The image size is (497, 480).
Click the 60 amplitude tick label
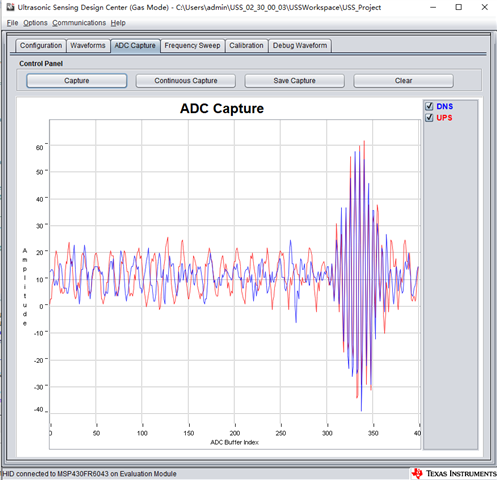[x=40, y=147]
